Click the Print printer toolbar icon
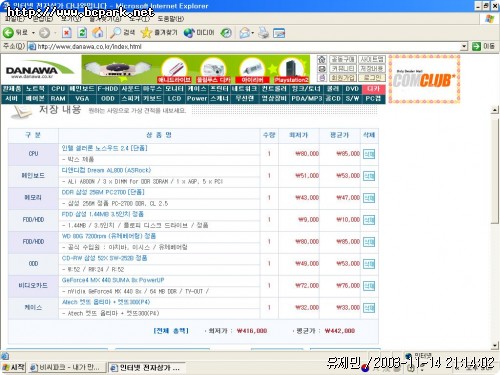The width and height of the screenshot is (500, 375). pos(264,33)
